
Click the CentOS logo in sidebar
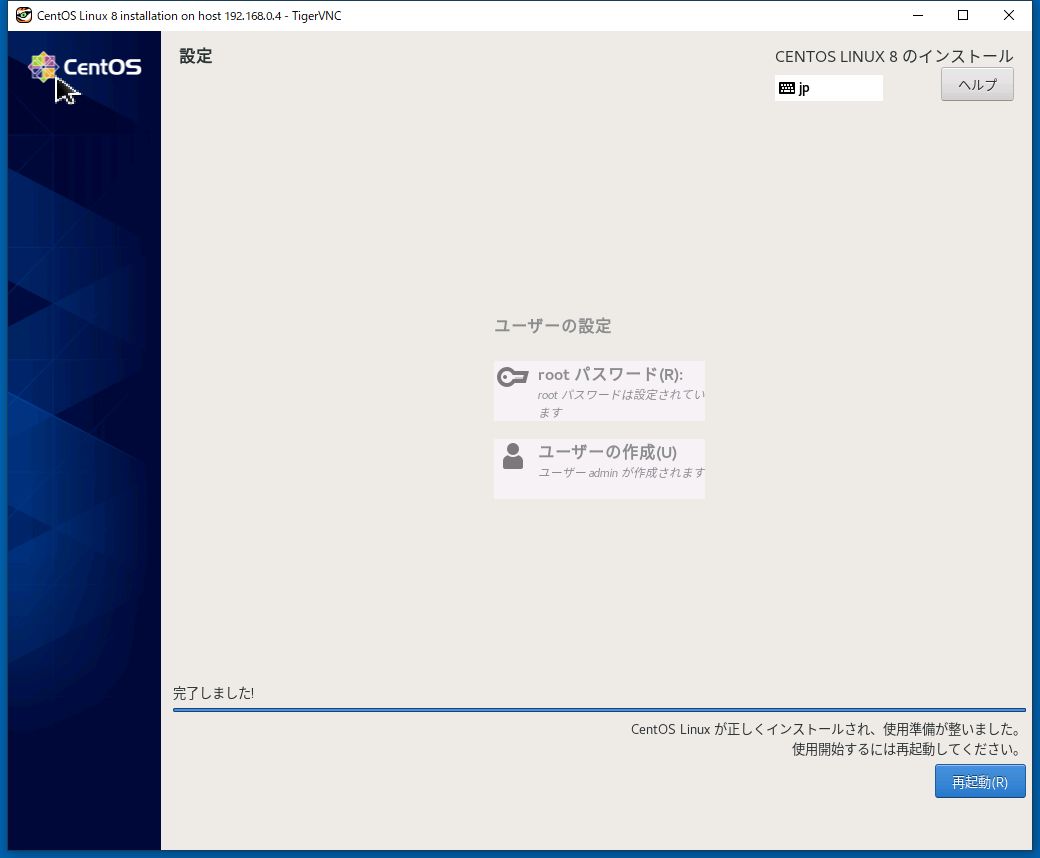pos(85,67)
